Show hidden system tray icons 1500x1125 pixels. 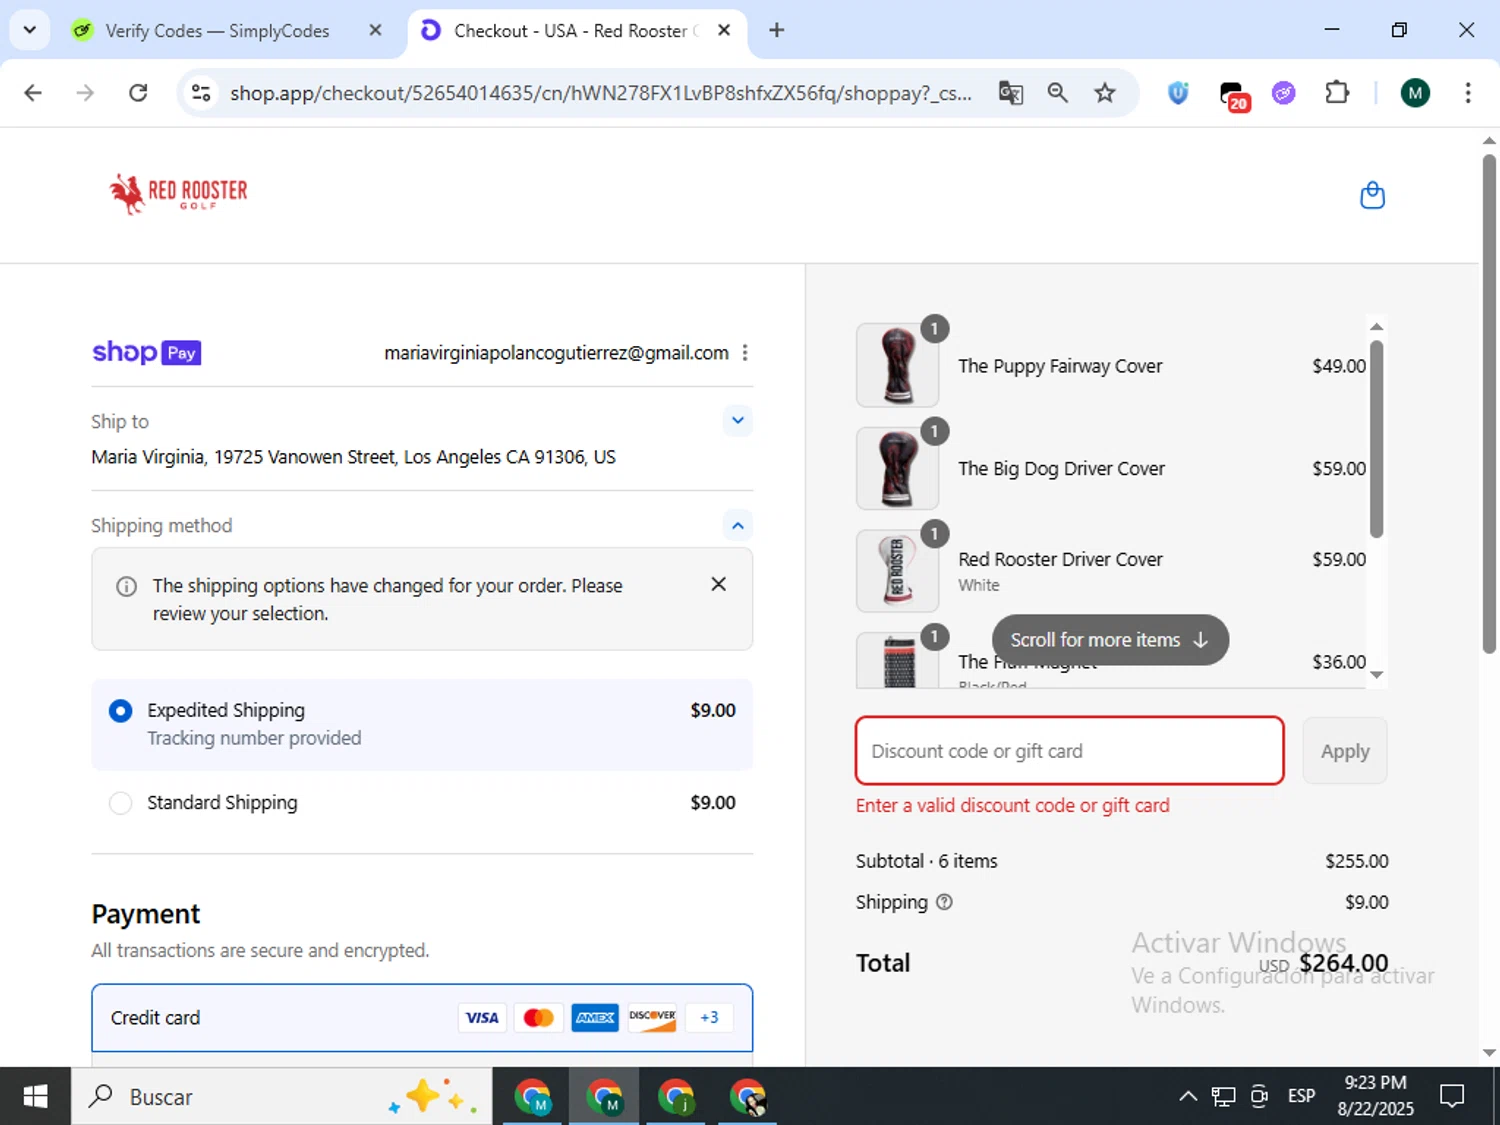1187,1097
